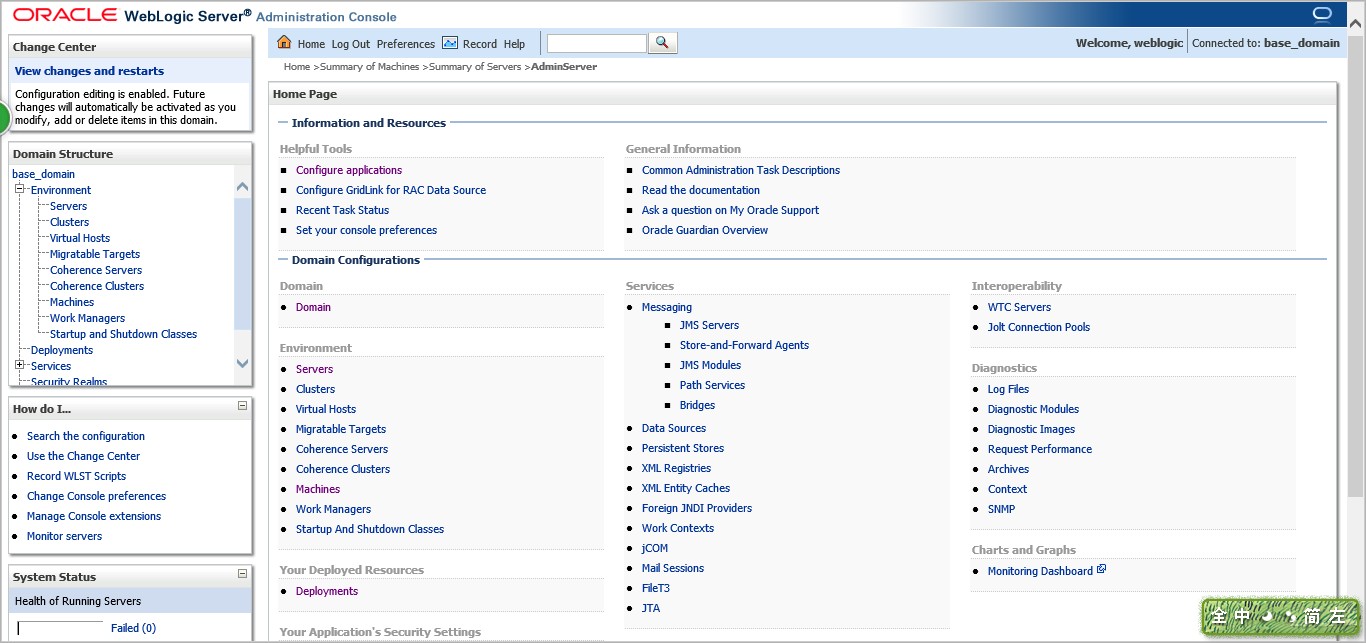Open Search the configuration link
Screen dimensions: 1366x643
(x=86, y=436)
